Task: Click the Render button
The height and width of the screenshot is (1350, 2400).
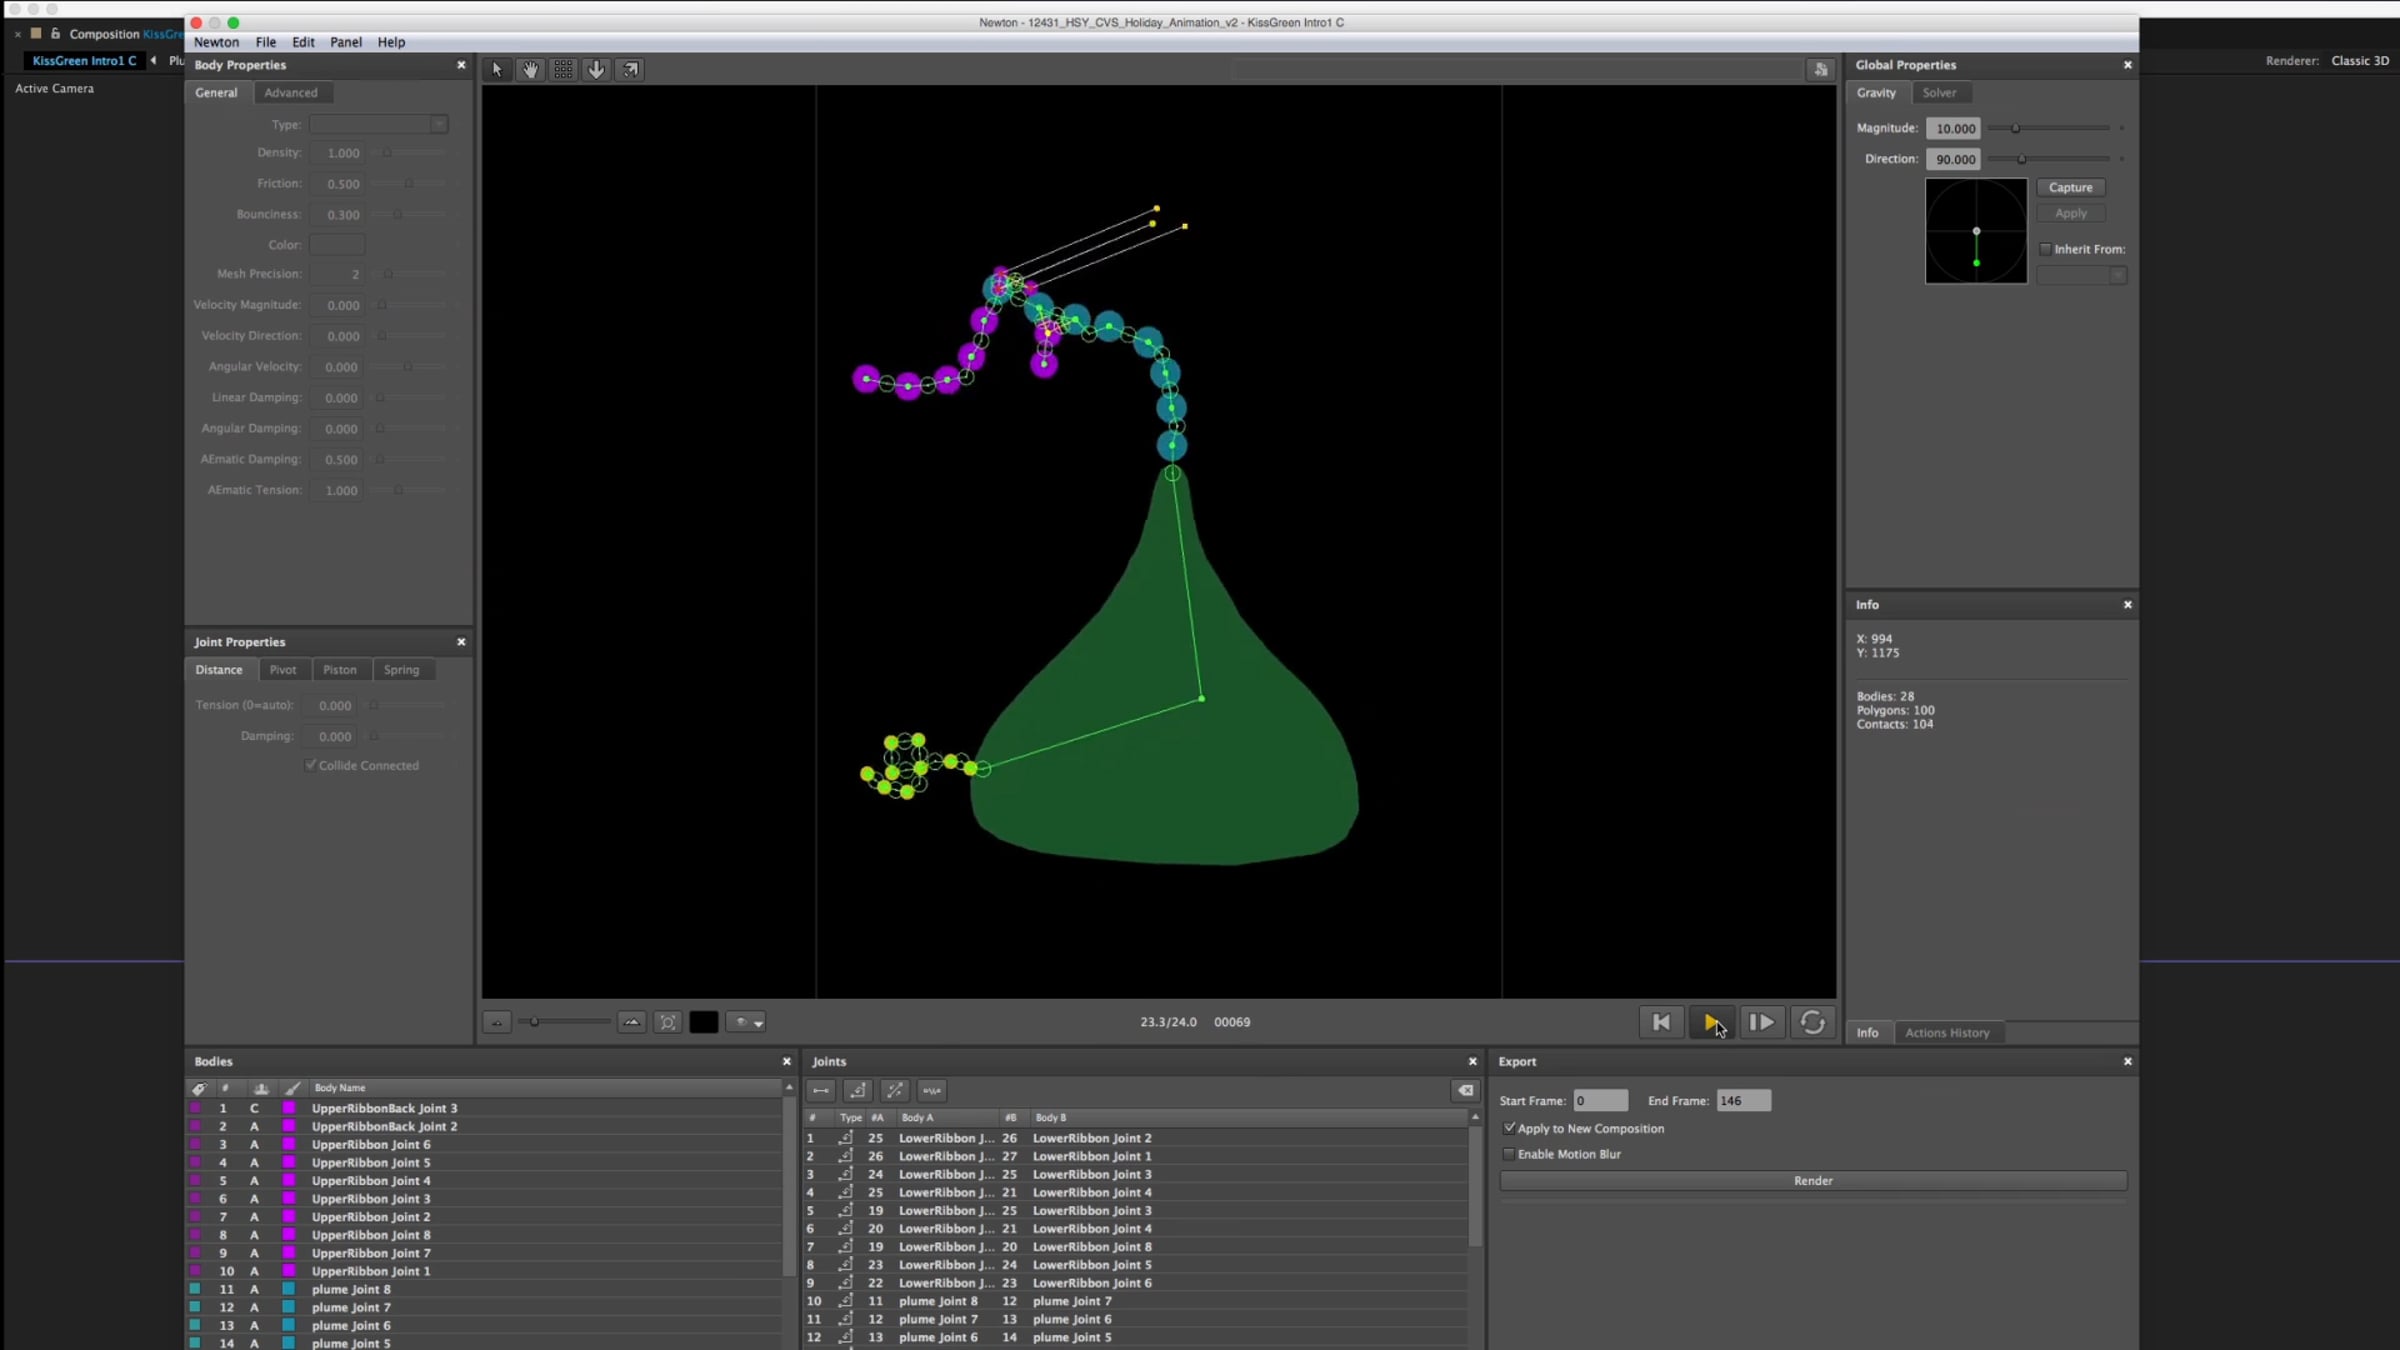Action: click(1813, 1181)
